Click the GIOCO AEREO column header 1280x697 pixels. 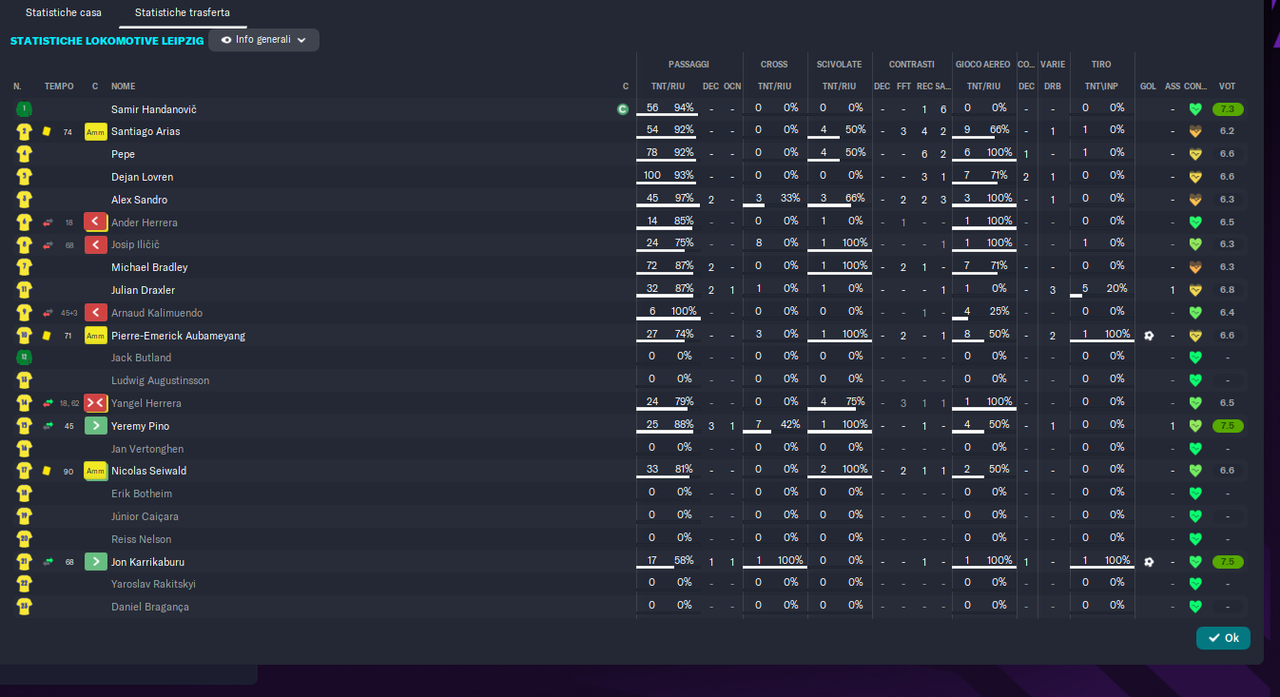pyautogui.click(x=983, y=64)
